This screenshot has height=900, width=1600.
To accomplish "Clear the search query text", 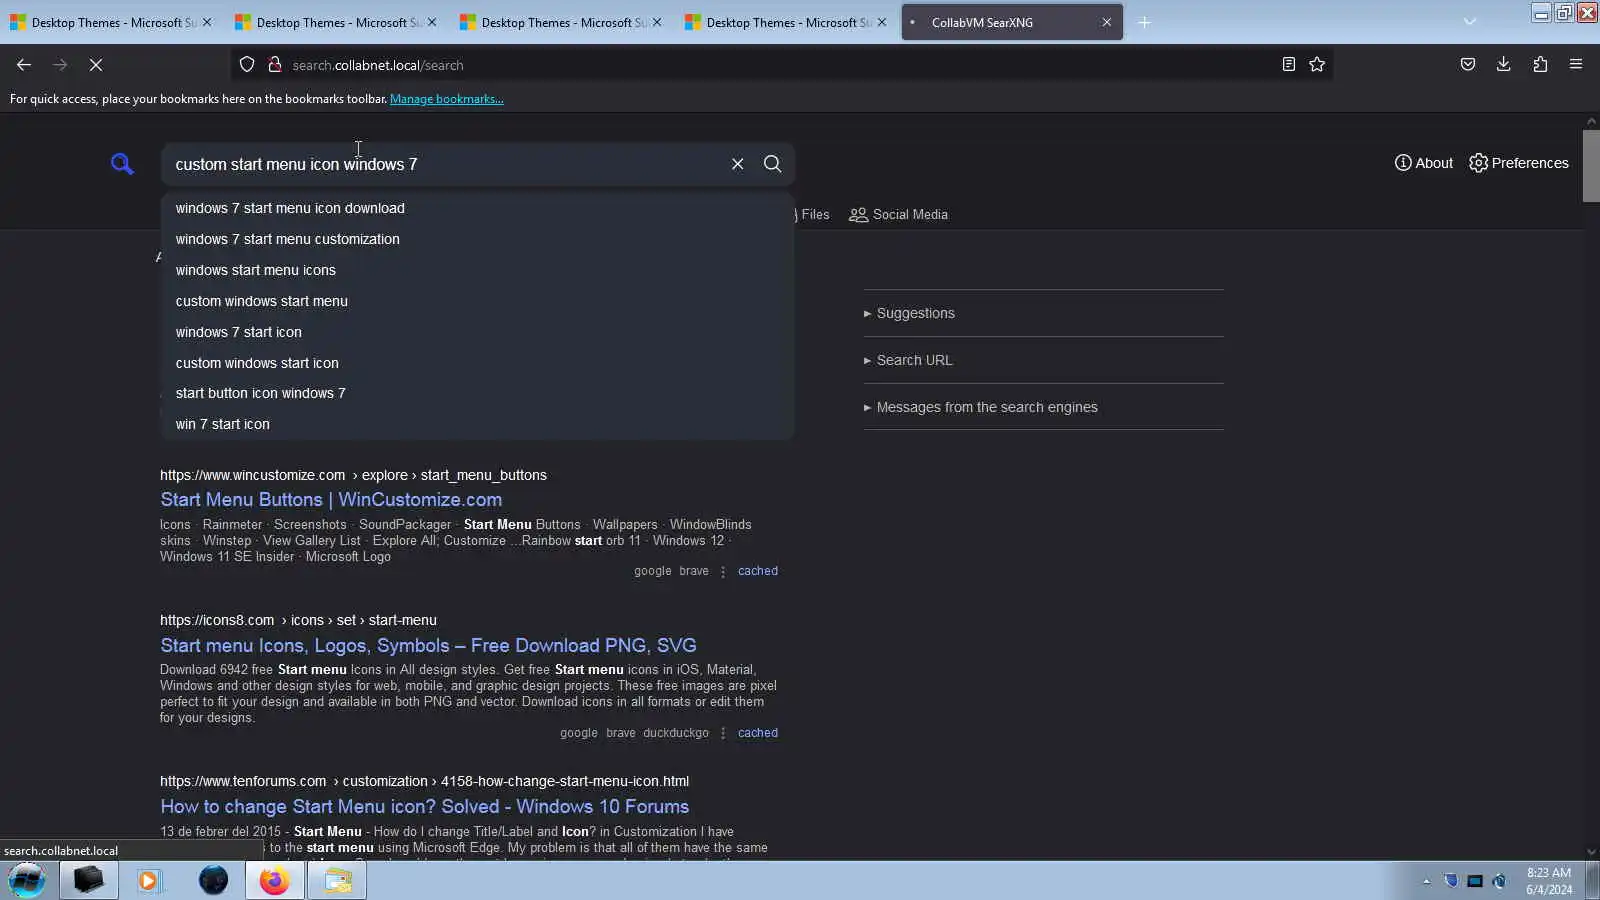I will [738, 164].
